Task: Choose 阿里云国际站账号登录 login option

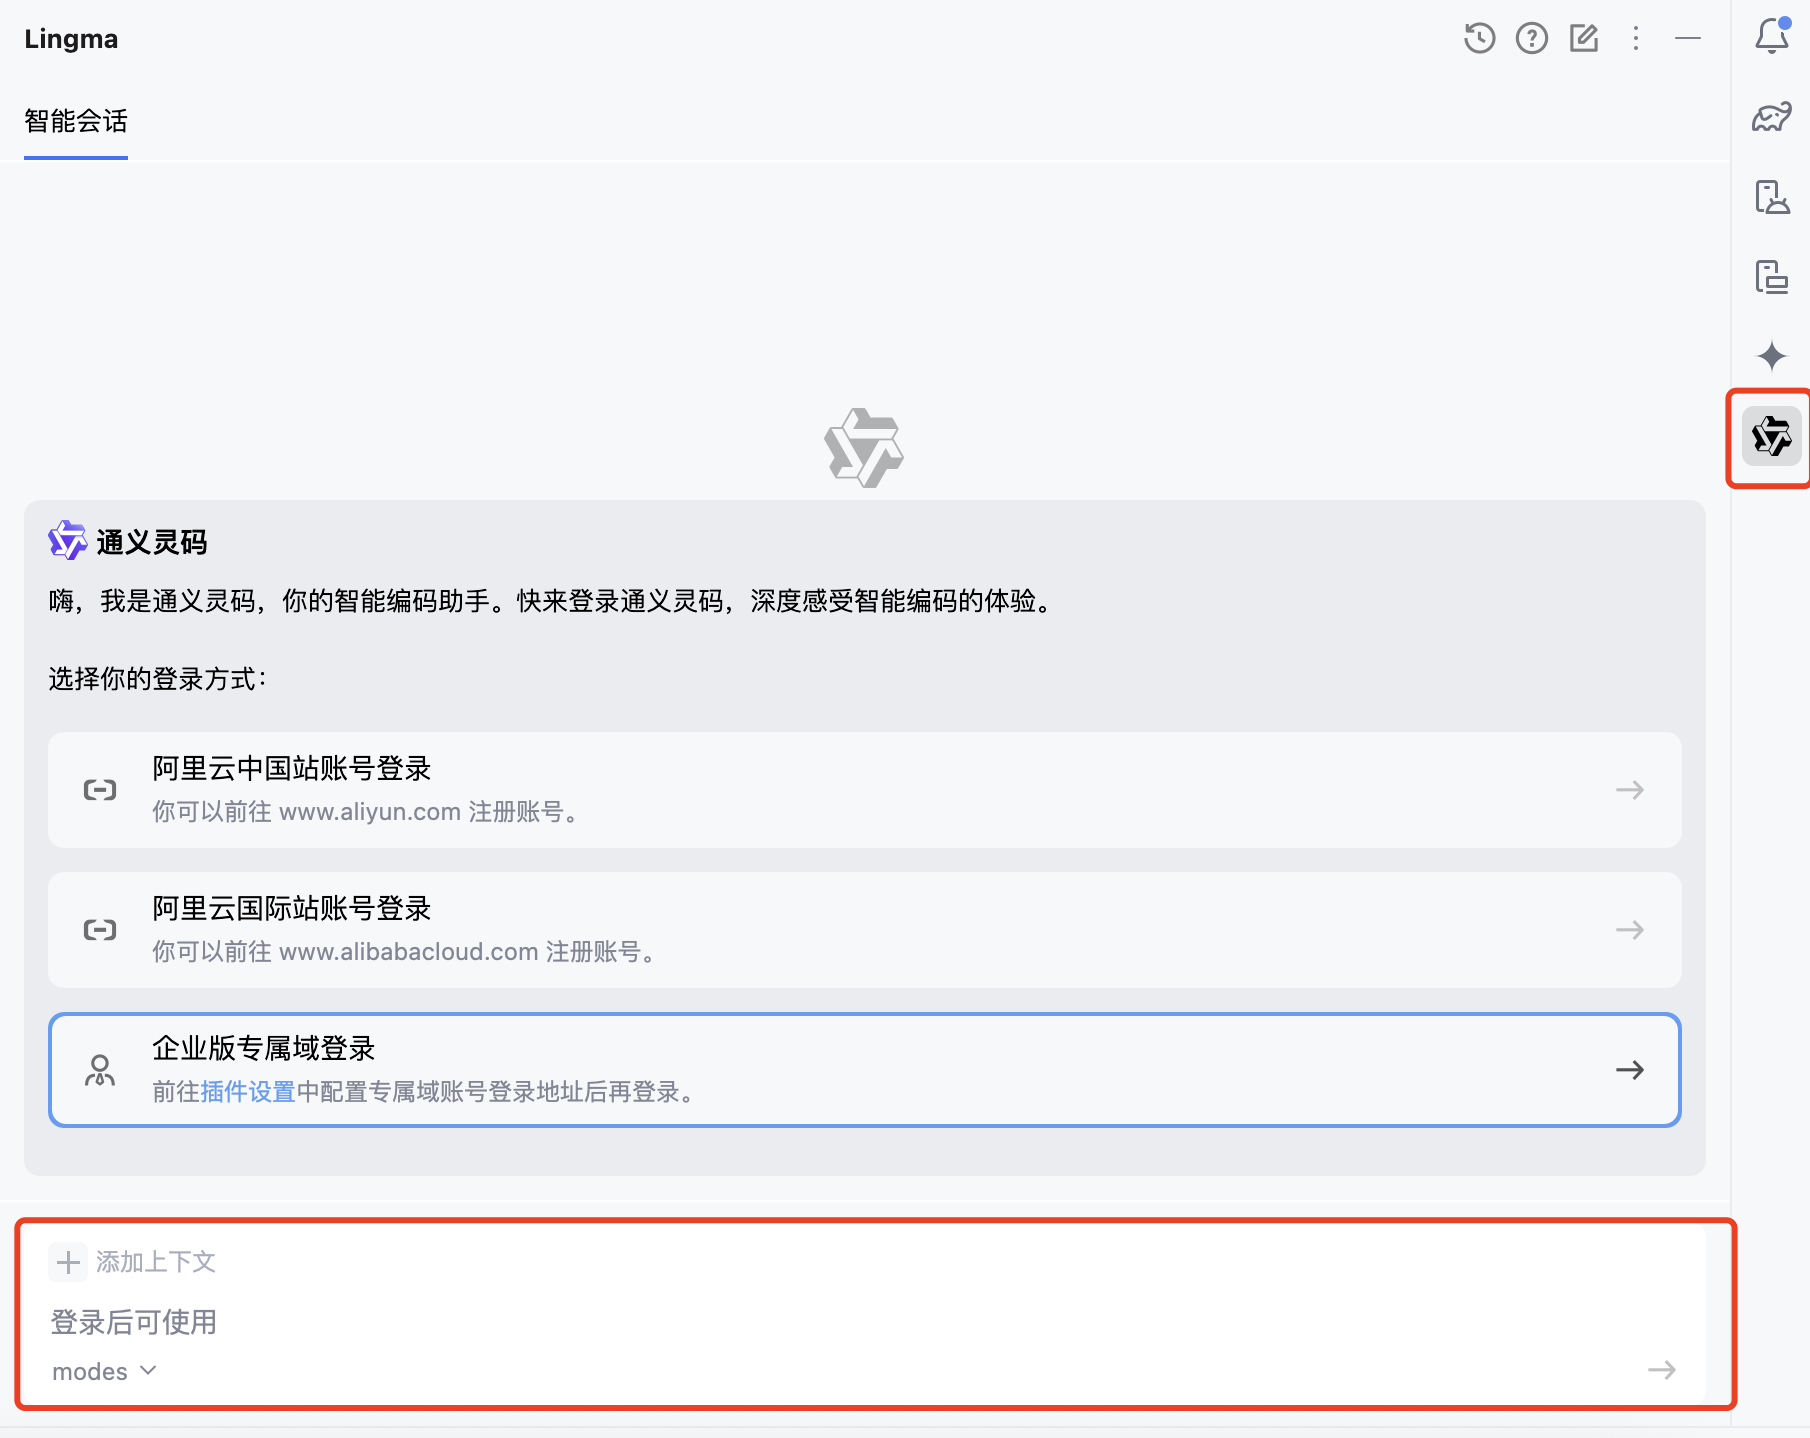Action: pyautogui.click(x=865, y=930)
